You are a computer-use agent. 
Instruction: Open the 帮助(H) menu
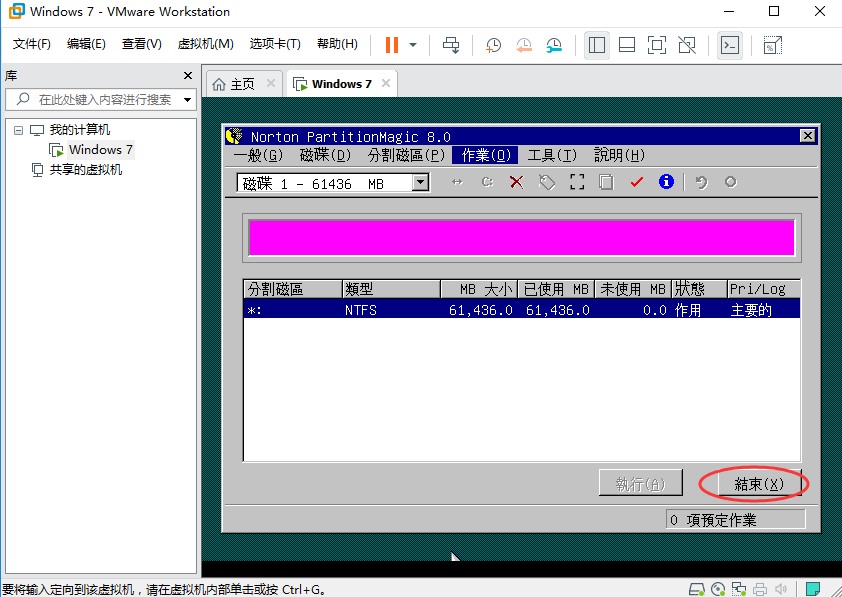[x=337, y=44]
